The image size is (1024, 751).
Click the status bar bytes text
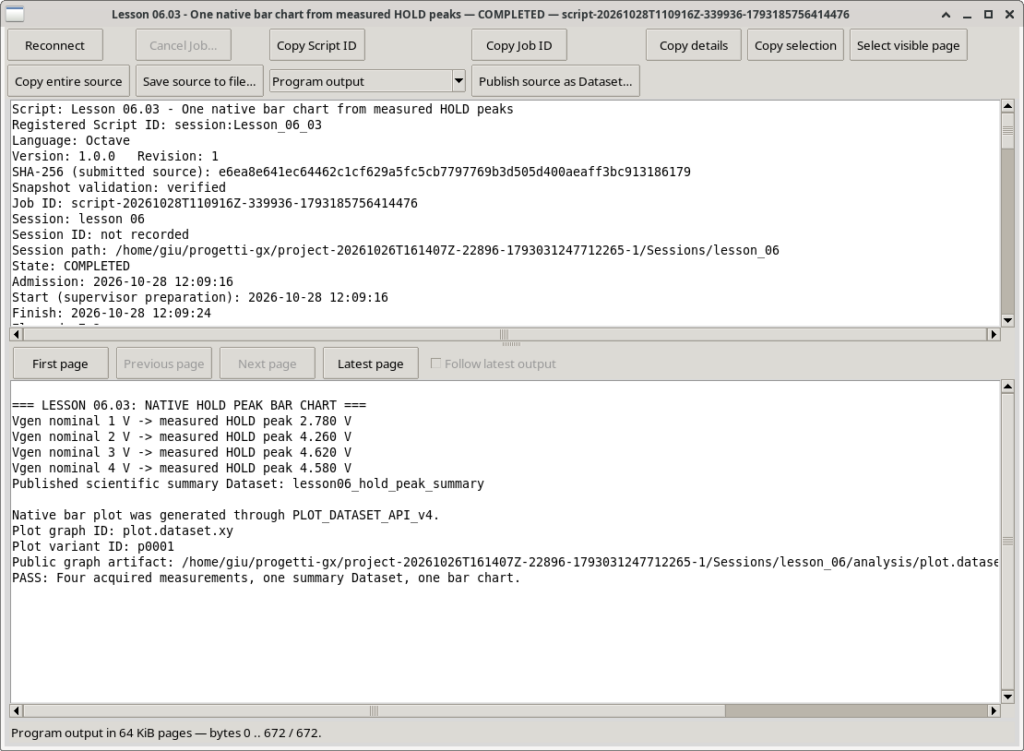tap(166, 733)
